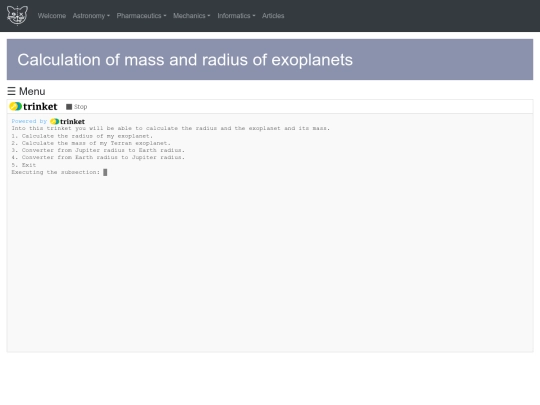Click the page title heading banner
Image resolution: width=540 pixels, height=405 pixels.
coord(270,60)
